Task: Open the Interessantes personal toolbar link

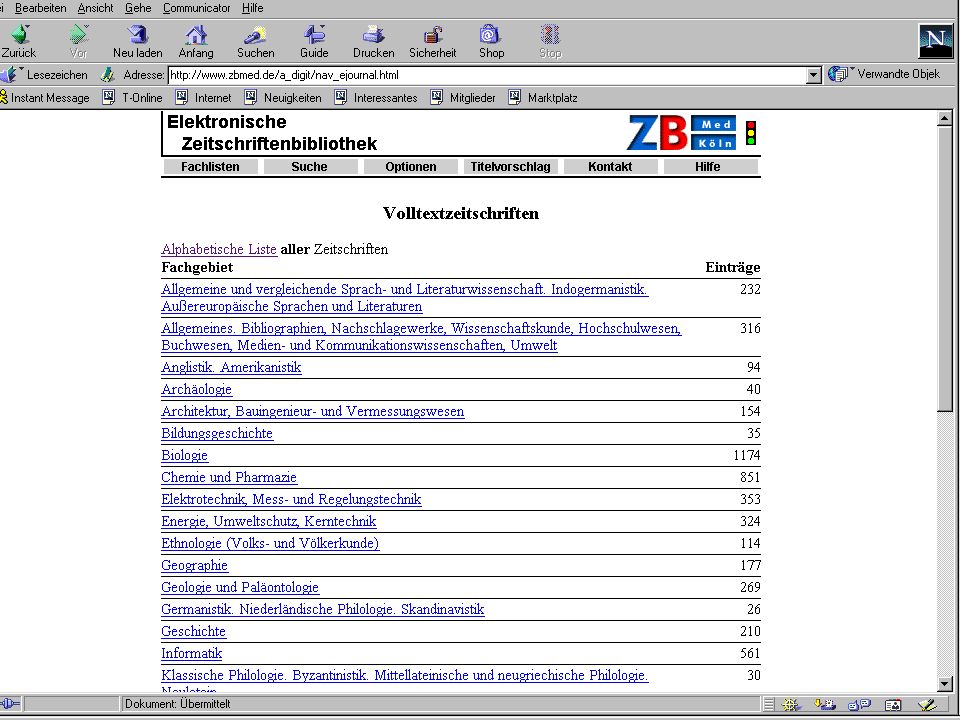Action: (x=376, y=97)
